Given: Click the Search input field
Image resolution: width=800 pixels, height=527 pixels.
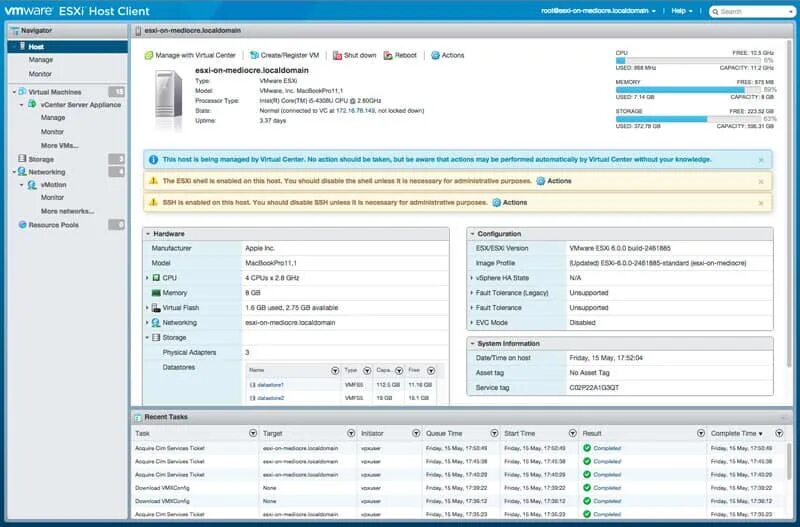Looking at the screenshot, I should pyautogui.click(x=752, y=11).
